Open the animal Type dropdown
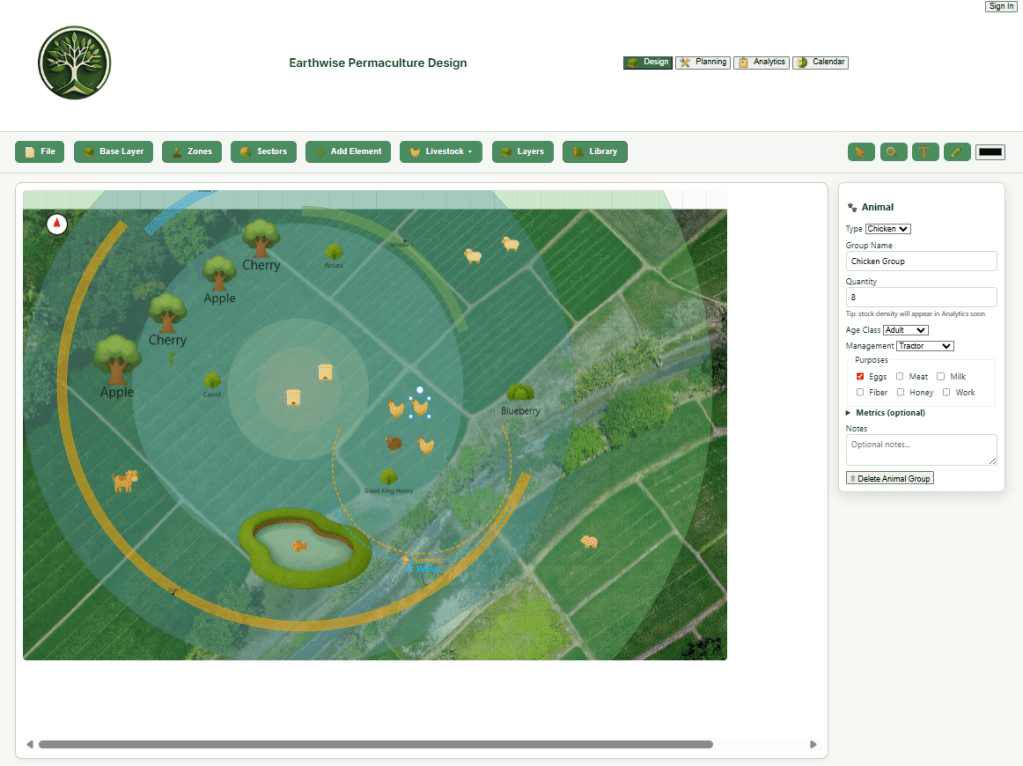 tap(888, 229)
